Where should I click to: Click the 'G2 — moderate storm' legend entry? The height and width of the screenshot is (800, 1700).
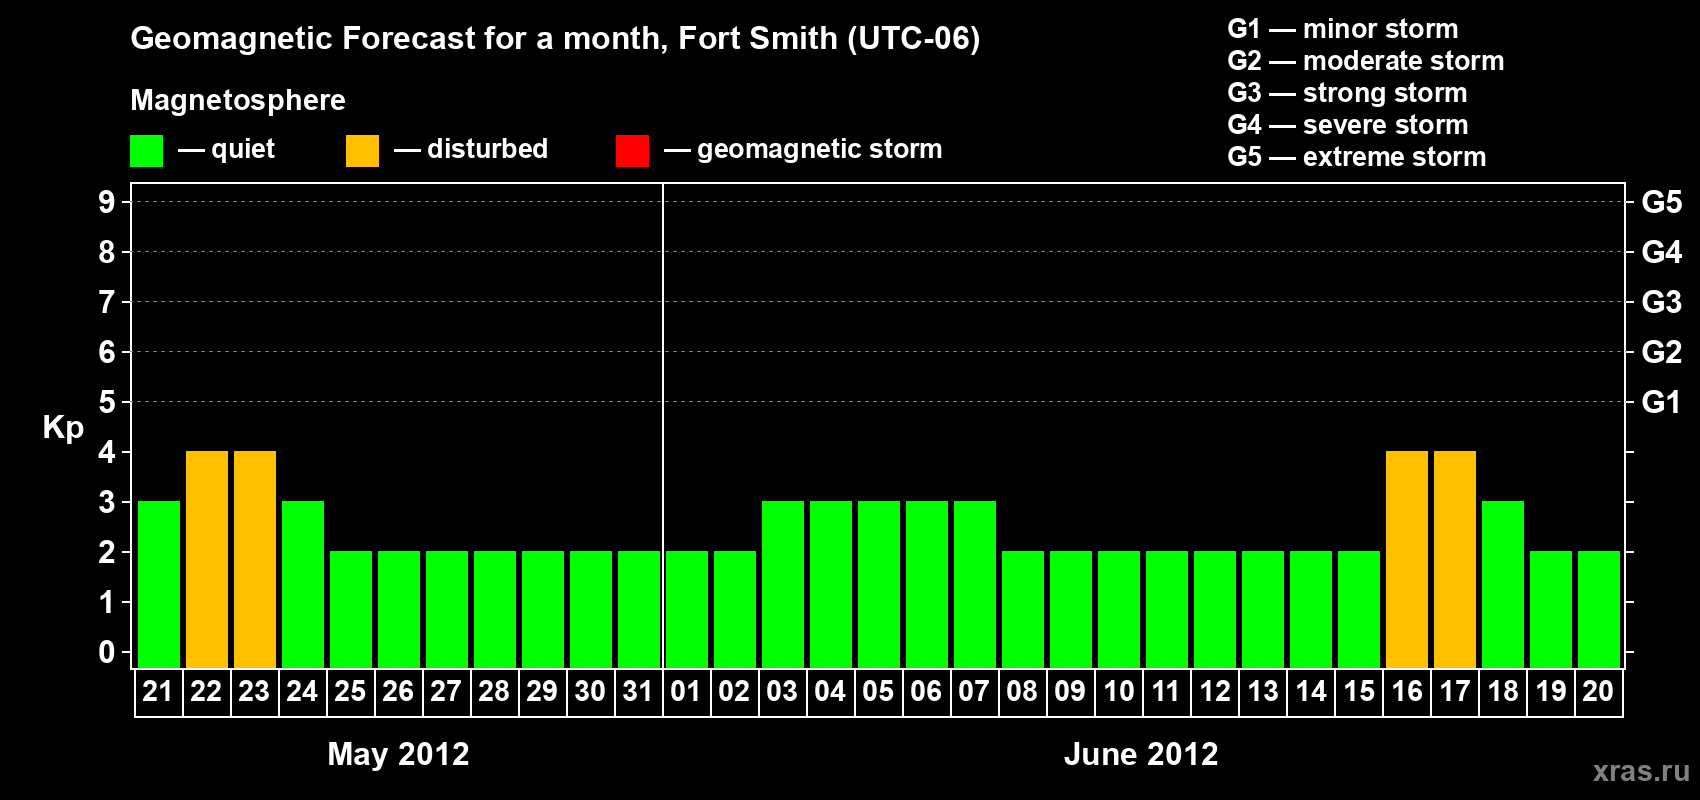(x=1366, y=61)
